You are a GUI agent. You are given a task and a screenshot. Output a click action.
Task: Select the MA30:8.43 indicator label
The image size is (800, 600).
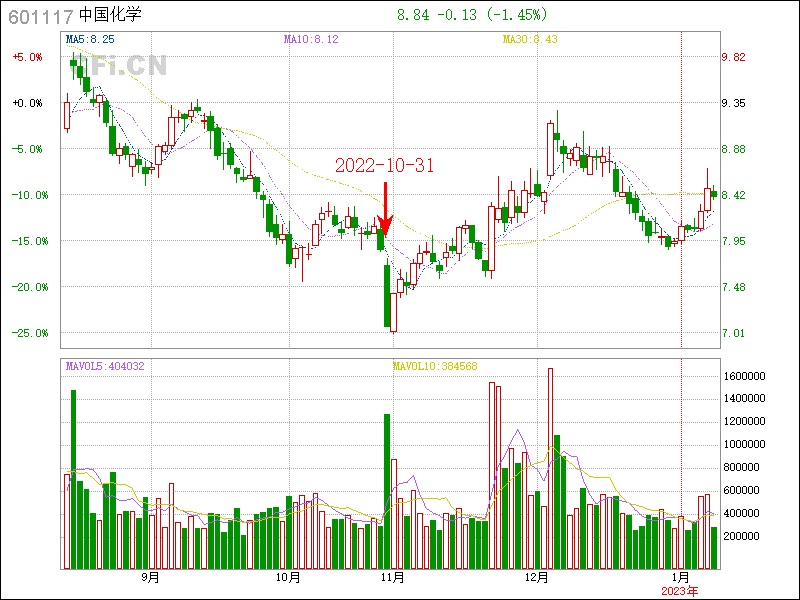pyautogui.click(x=529, y=39)
